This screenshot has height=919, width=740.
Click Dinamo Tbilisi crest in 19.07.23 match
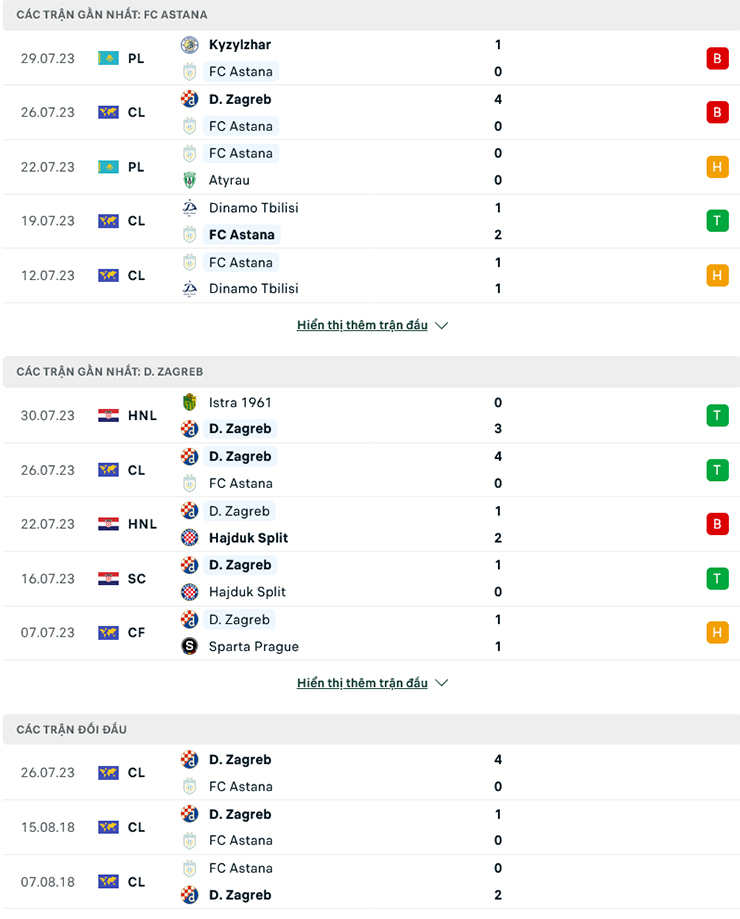click(189, 208)
